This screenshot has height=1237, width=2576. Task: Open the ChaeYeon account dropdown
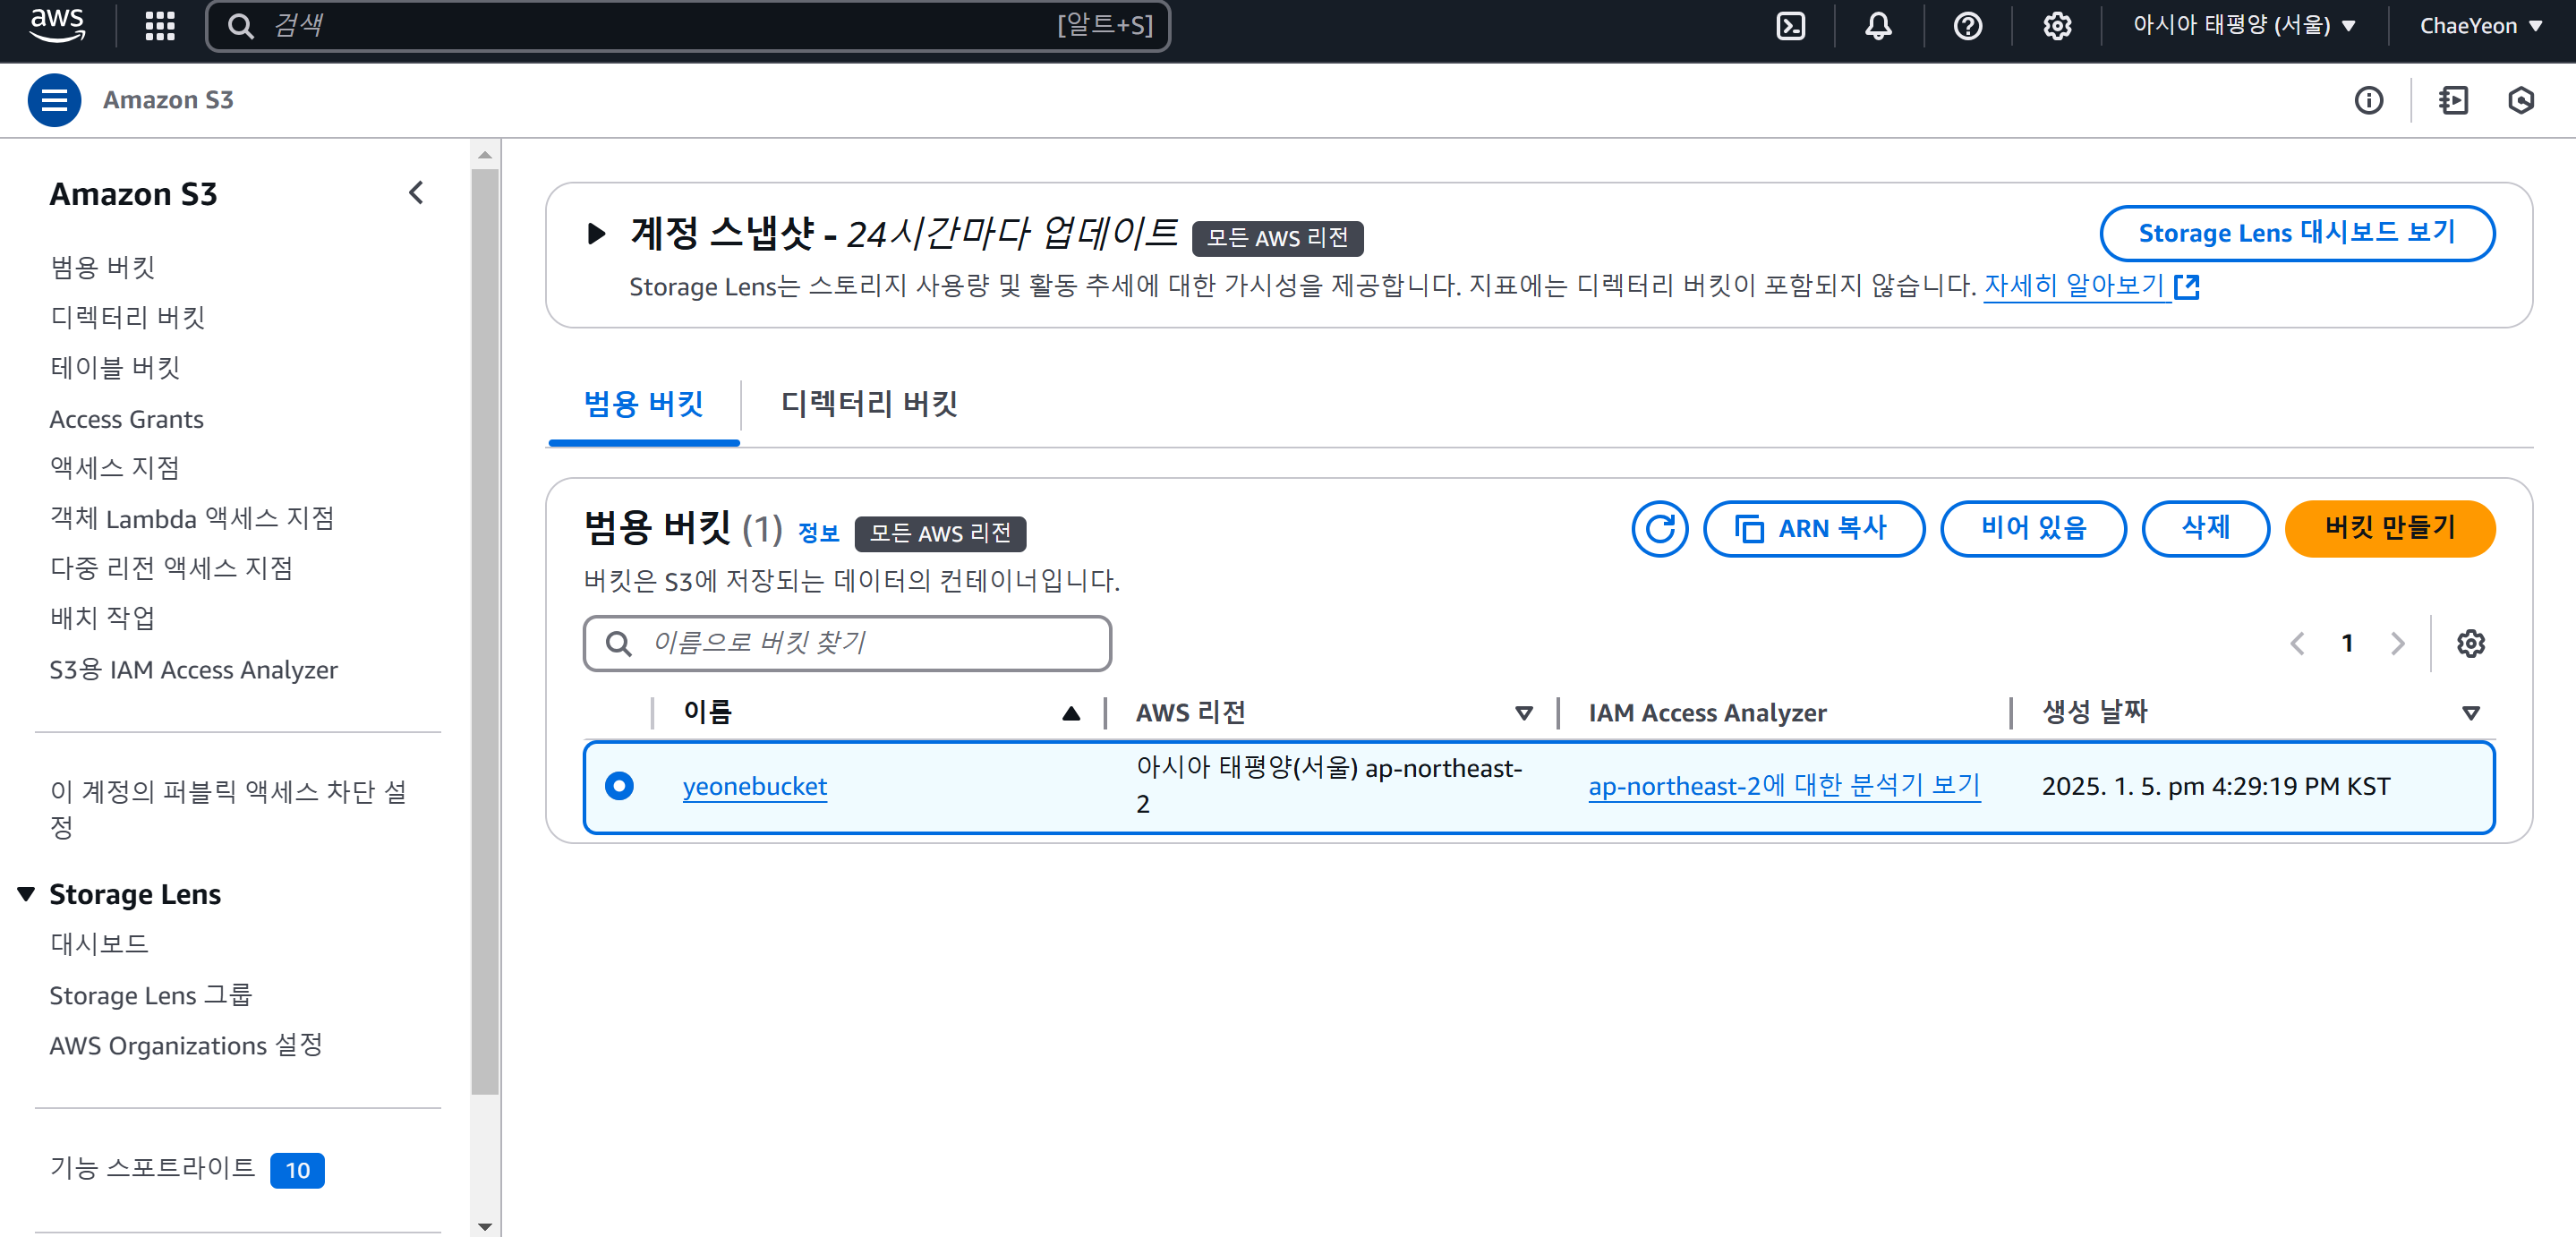click(x=2480, y=26)
